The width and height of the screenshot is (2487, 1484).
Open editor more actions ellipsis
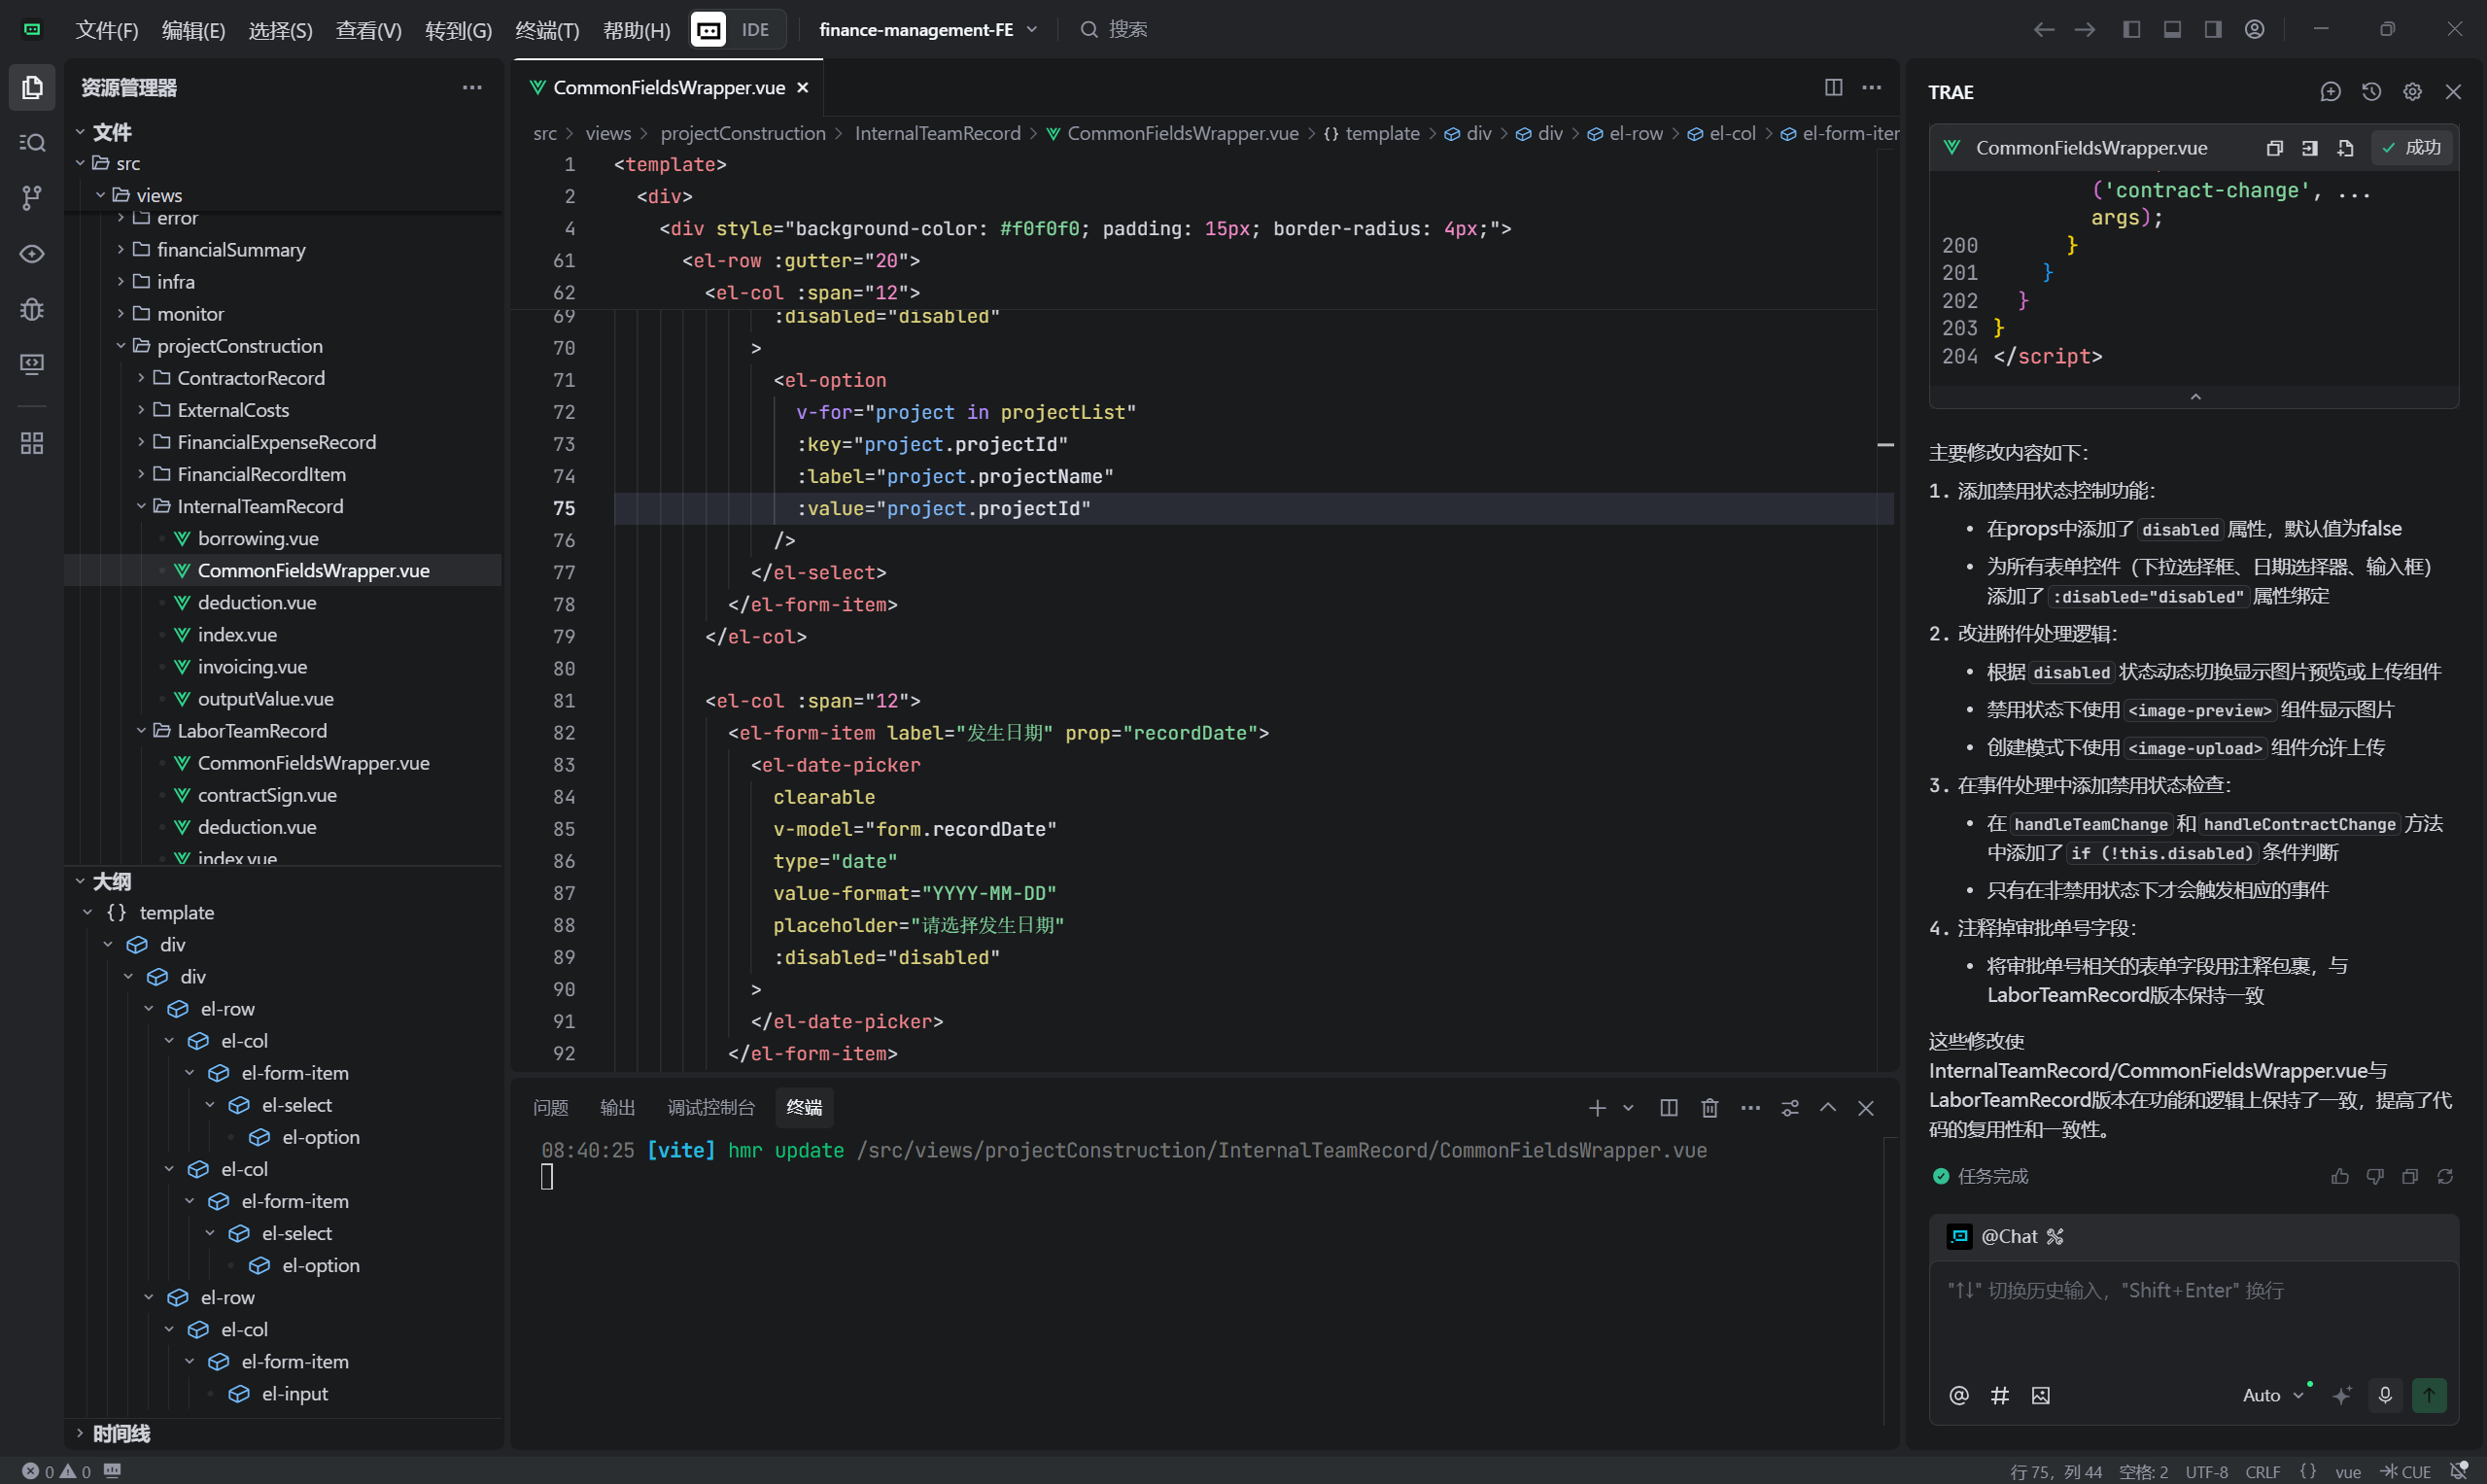click(x=1872, y=88)
